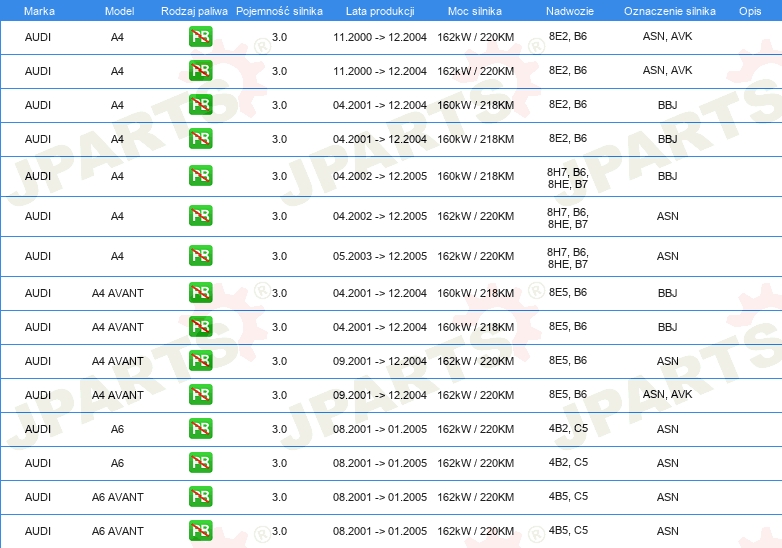Click the fuel icon in the A4 04.2002 162kW row
The height and width of the screenshot is (548, 782).
(x=200, y=215)
